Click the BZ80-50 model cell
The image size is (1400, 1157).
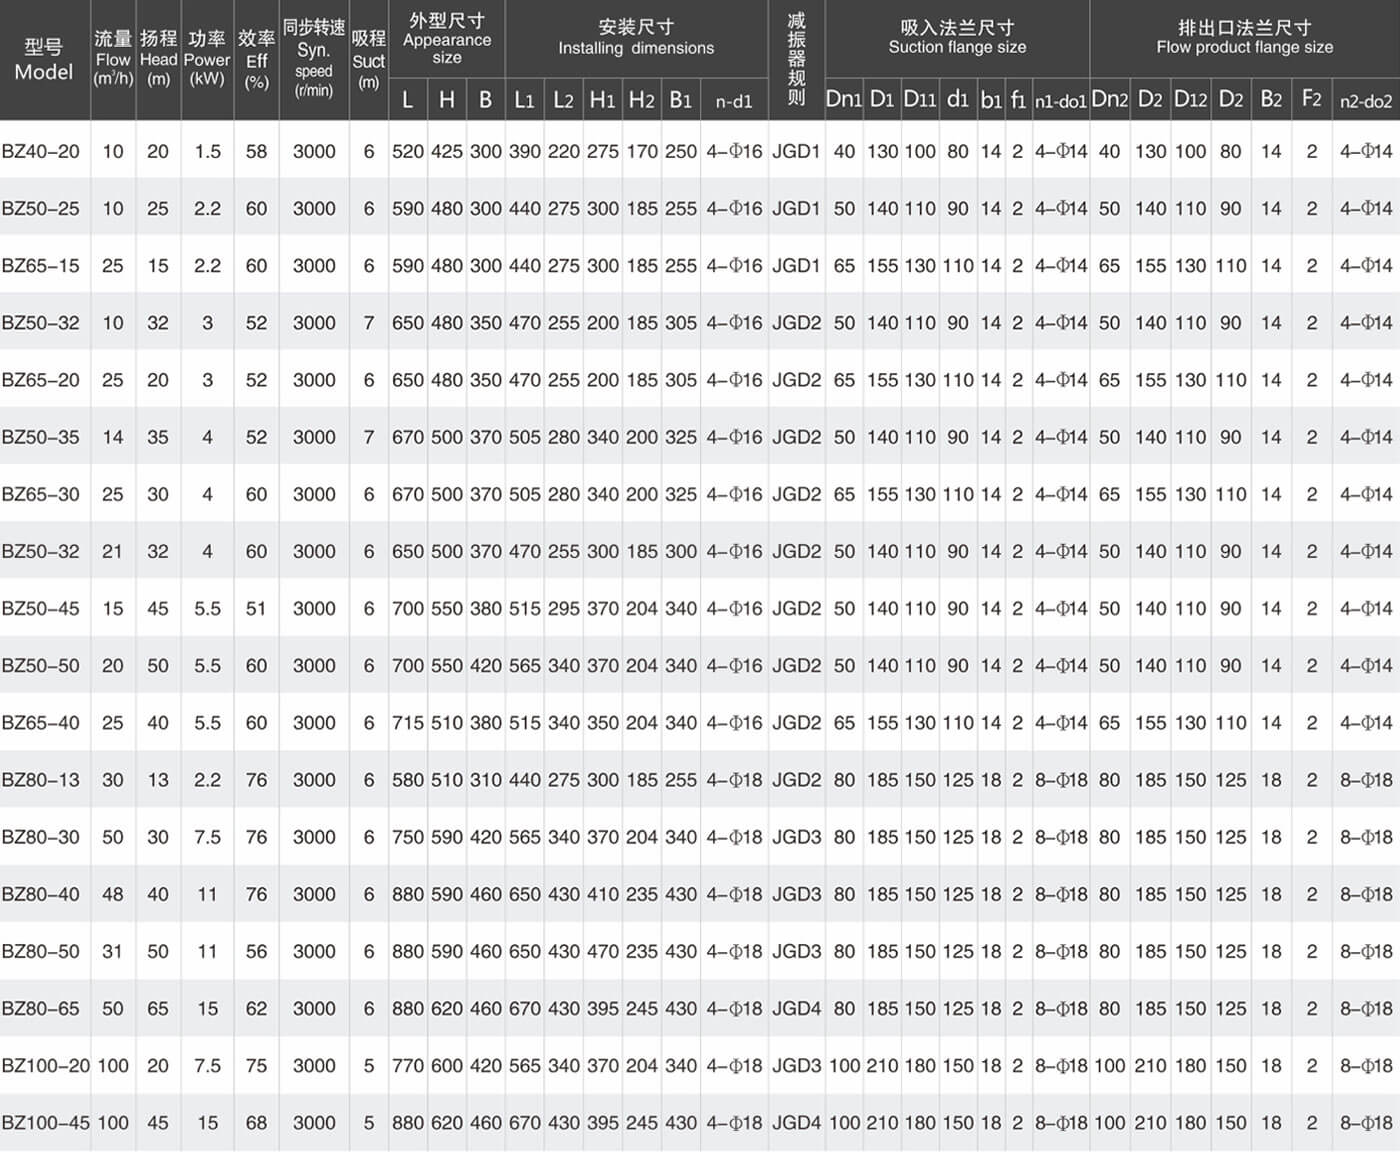click(x=41, y=950)
